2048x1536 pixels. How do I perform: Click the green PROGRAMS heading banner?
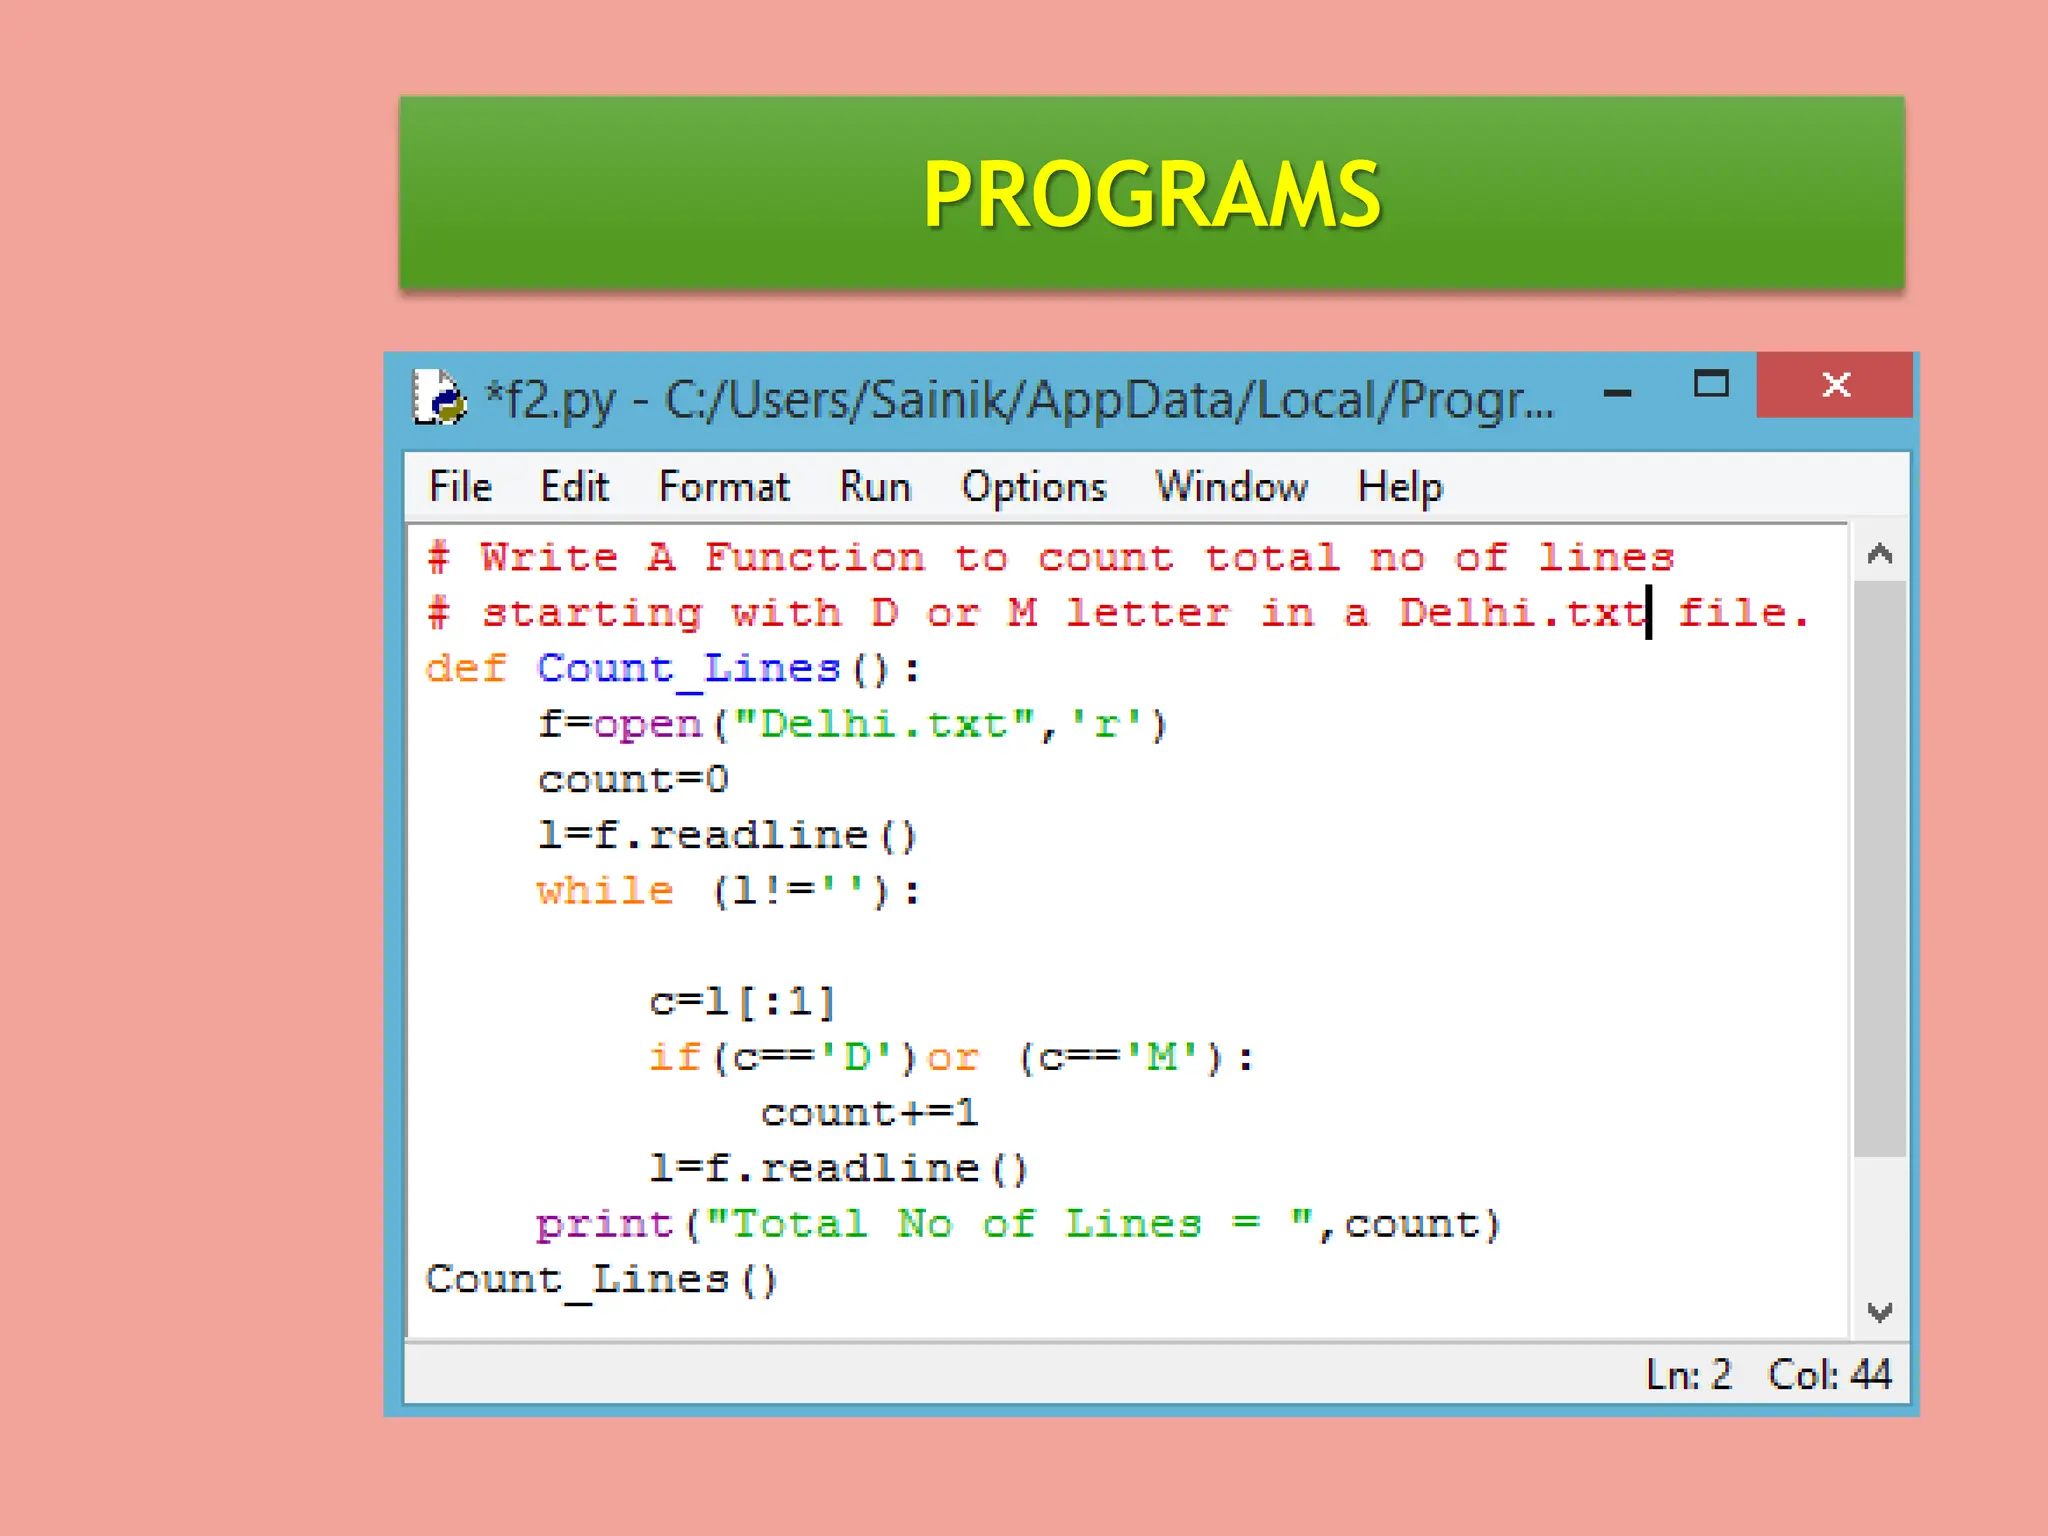tap(1152, 193)
